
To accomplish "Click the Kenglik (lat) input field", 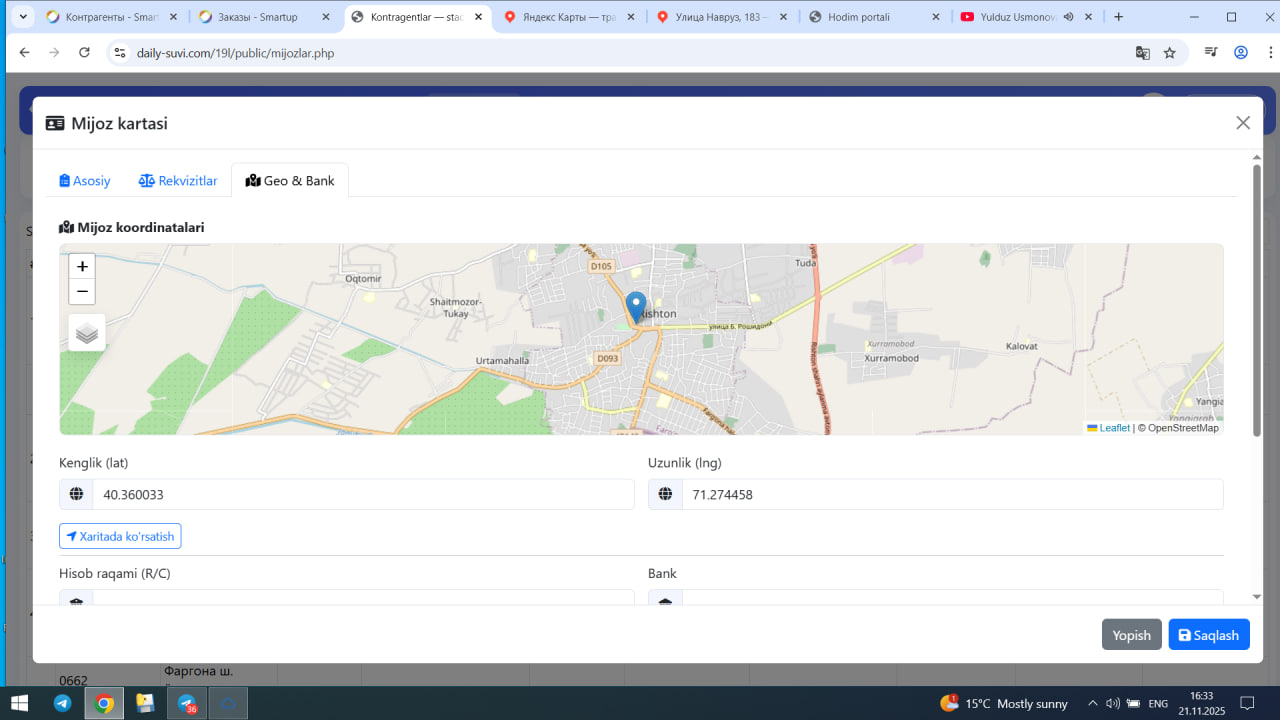I will point(364,494).
